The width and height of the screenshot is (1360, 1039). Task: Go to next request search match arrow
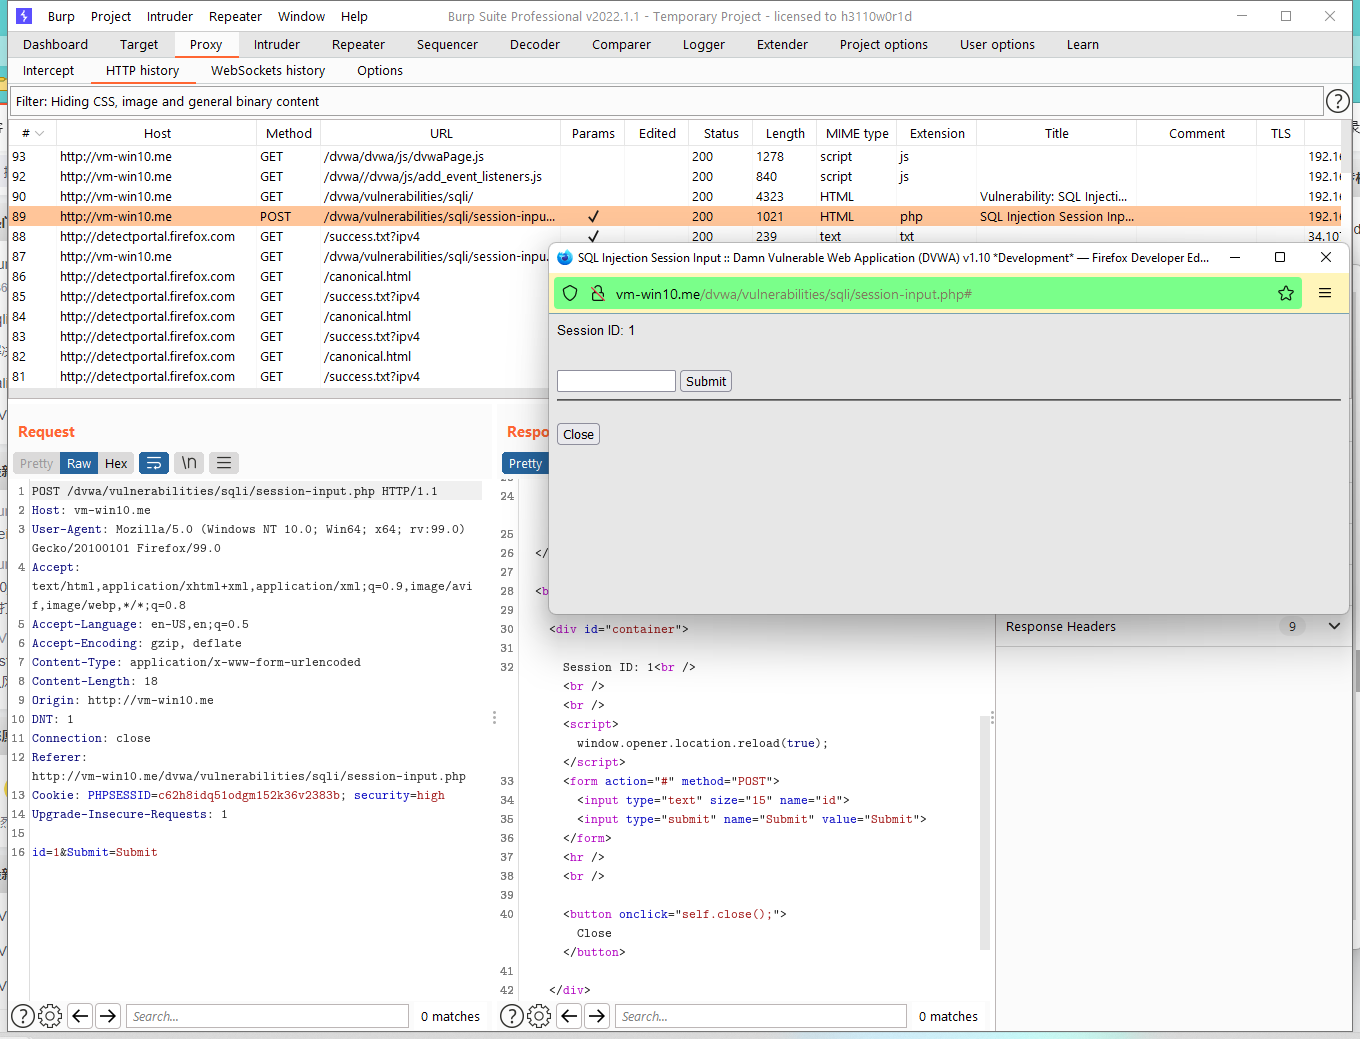pyautogui.click(x=108, y=1016)
